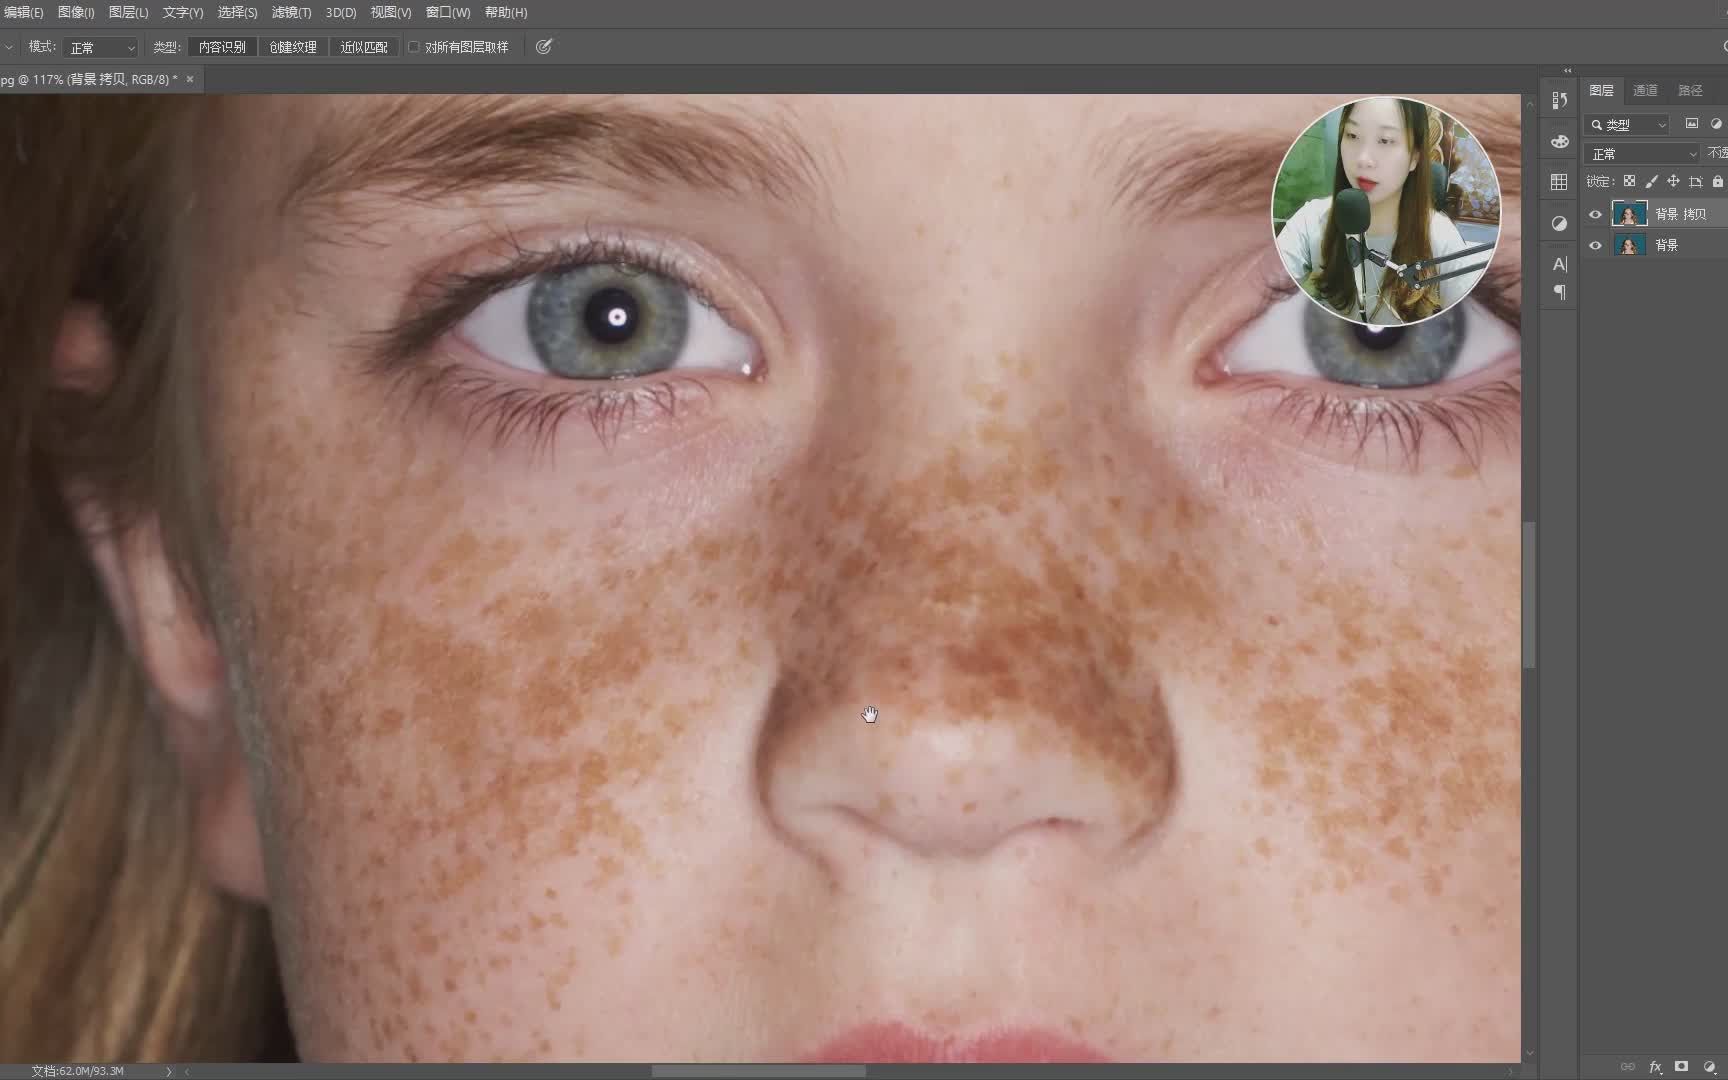Select 内容识别 healing type
The width and height of the screenshot is (1728, 1080).
coord(222,47)
